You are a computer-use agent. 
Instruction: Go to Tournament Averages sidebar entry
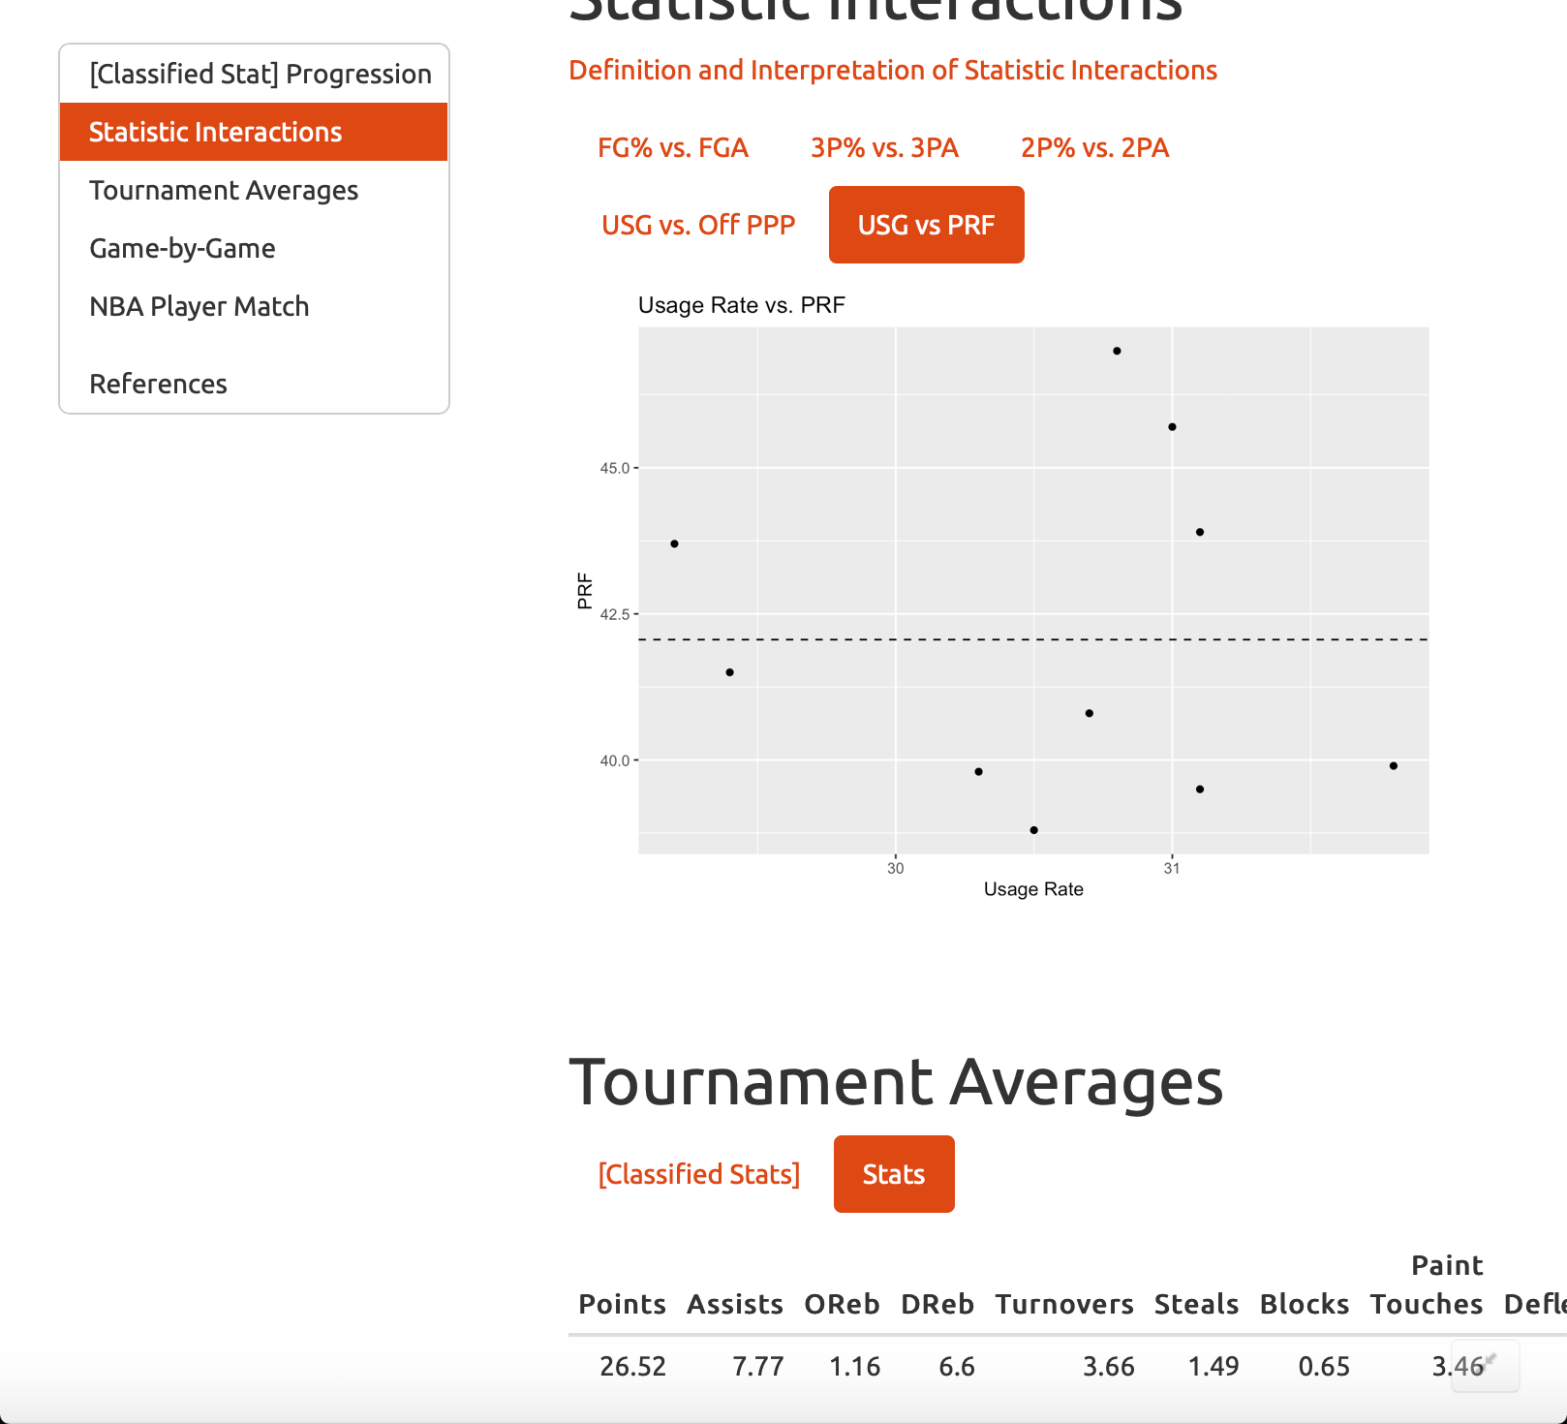coord(223,190)
